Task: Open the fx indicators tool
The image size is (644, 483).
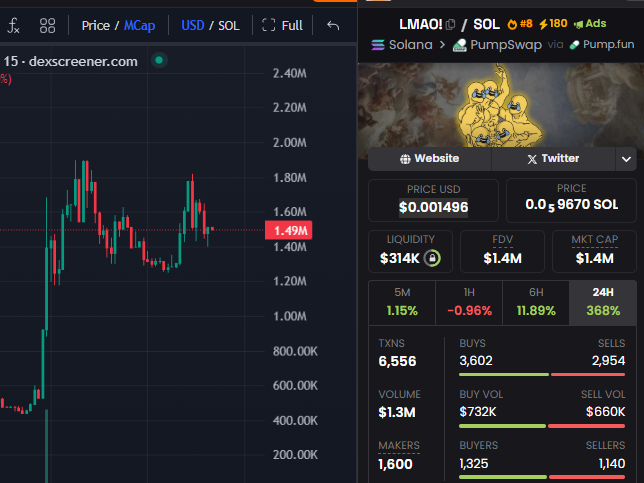Action: 13,25
